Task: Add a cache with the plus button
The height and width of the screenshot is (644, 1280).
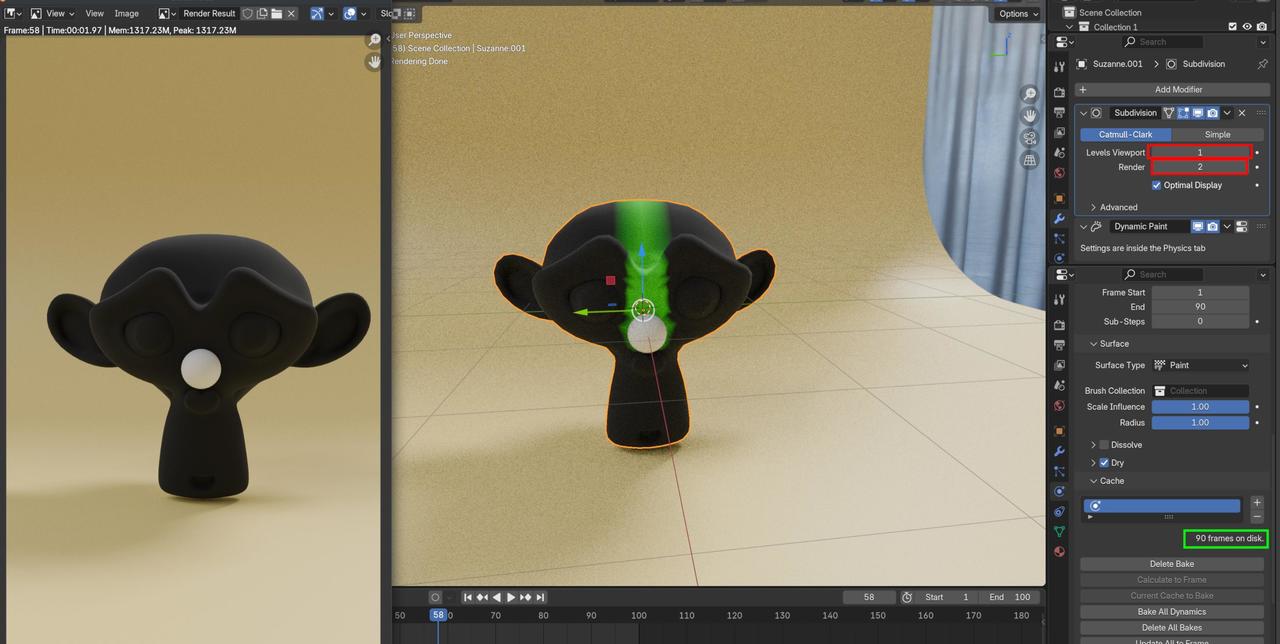Action: pyautogui.click(x=1257, y=502)
